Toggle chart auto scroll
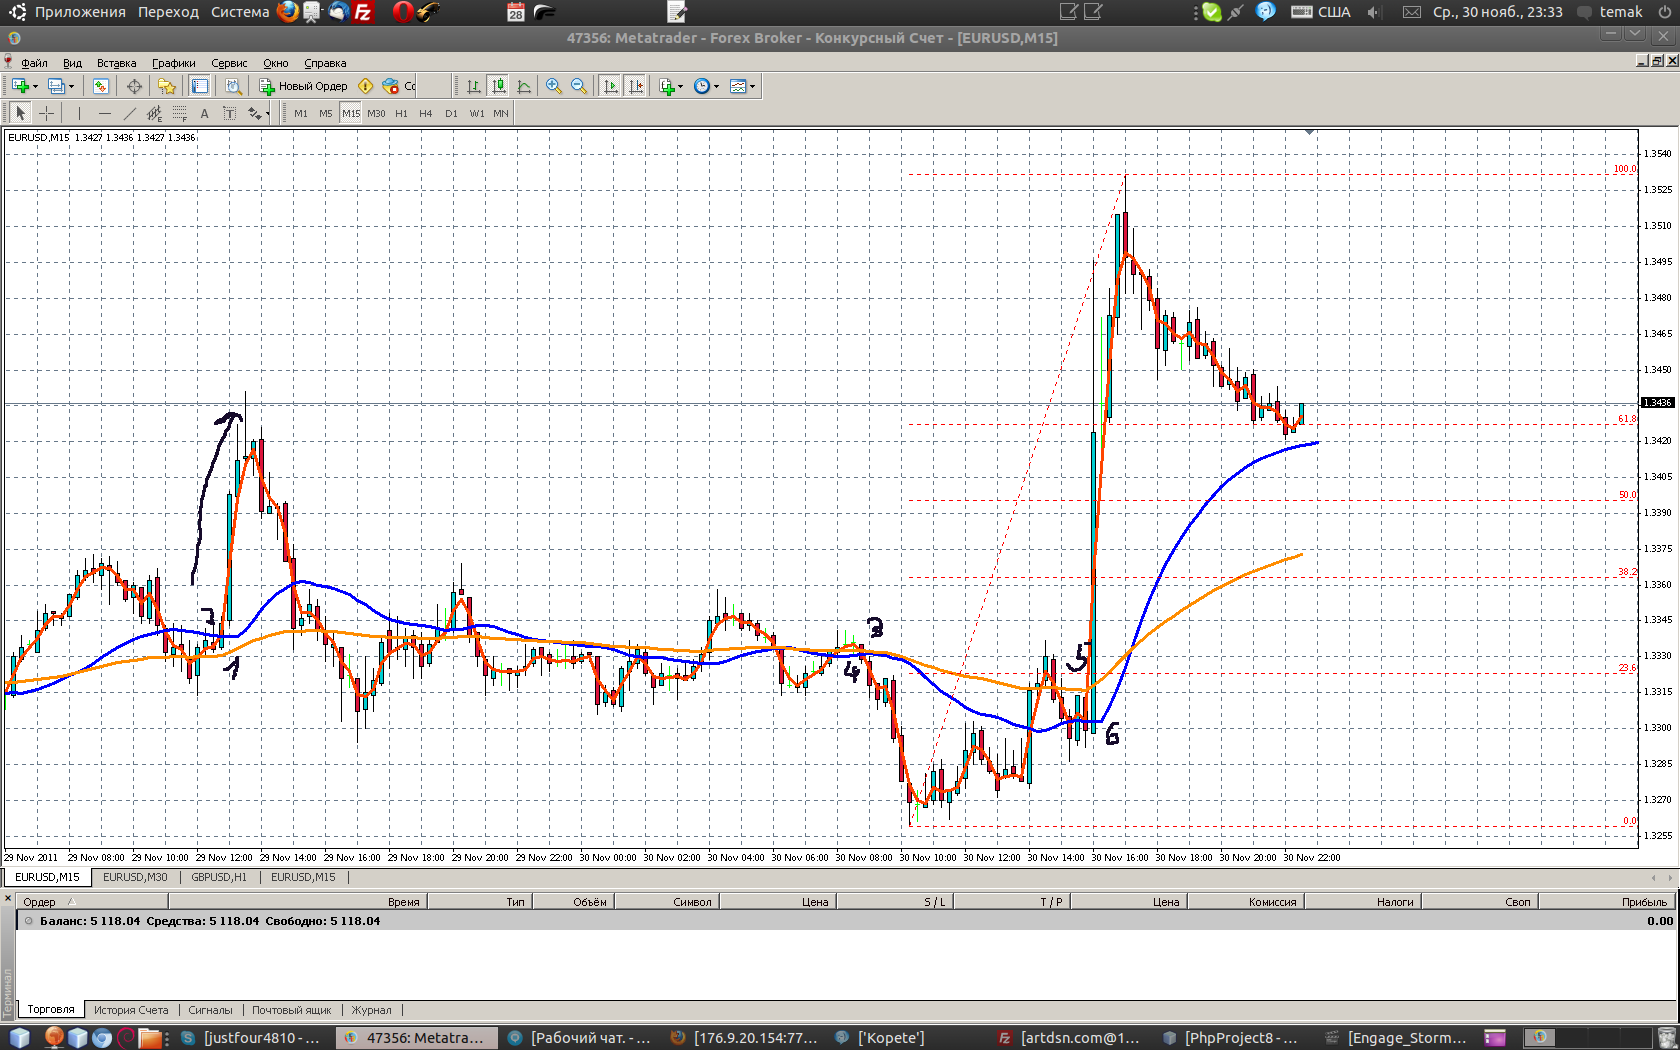The width and height of the screenshot is (1680, 1050). (x=610, y=86)
